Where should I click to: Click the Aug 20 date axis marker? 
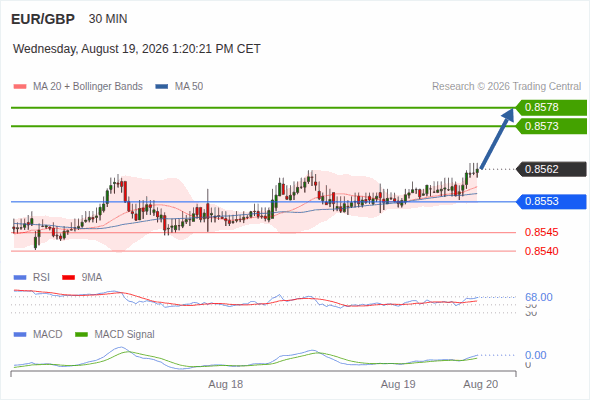(481, 385)
